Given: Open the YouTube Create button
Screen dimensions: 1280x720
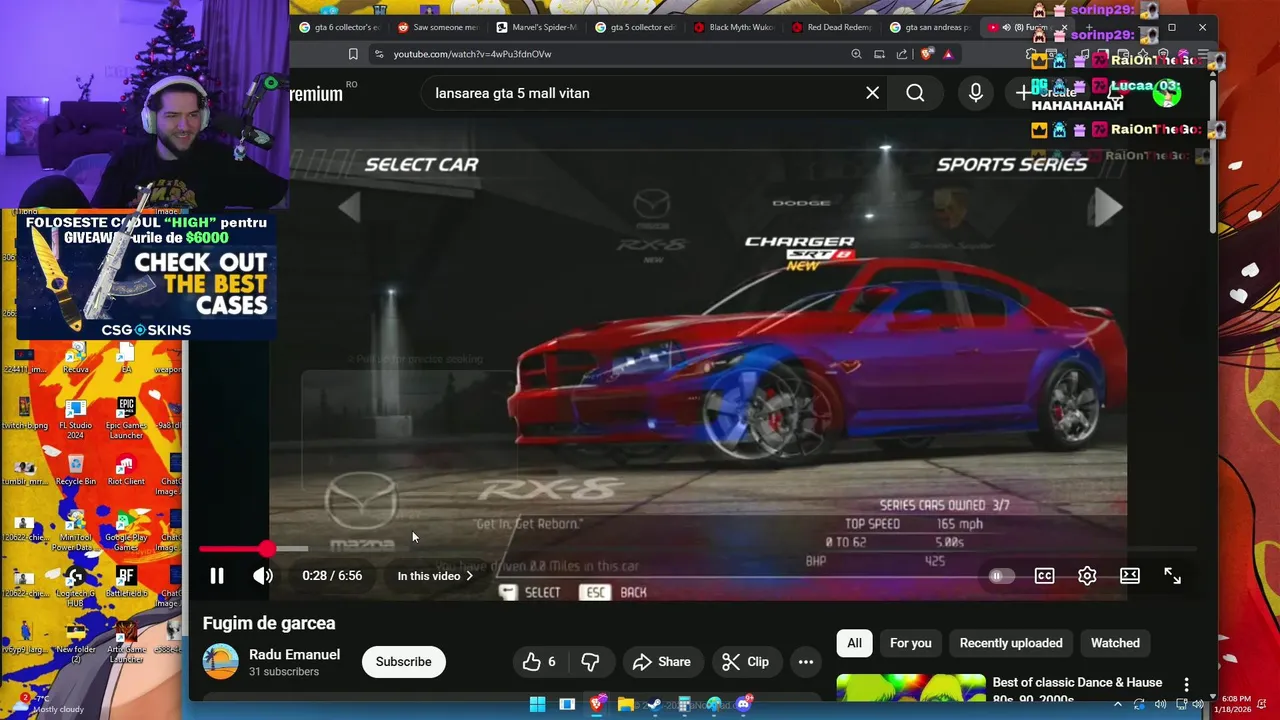Looking at the screenshot, I should point(1048,93).
